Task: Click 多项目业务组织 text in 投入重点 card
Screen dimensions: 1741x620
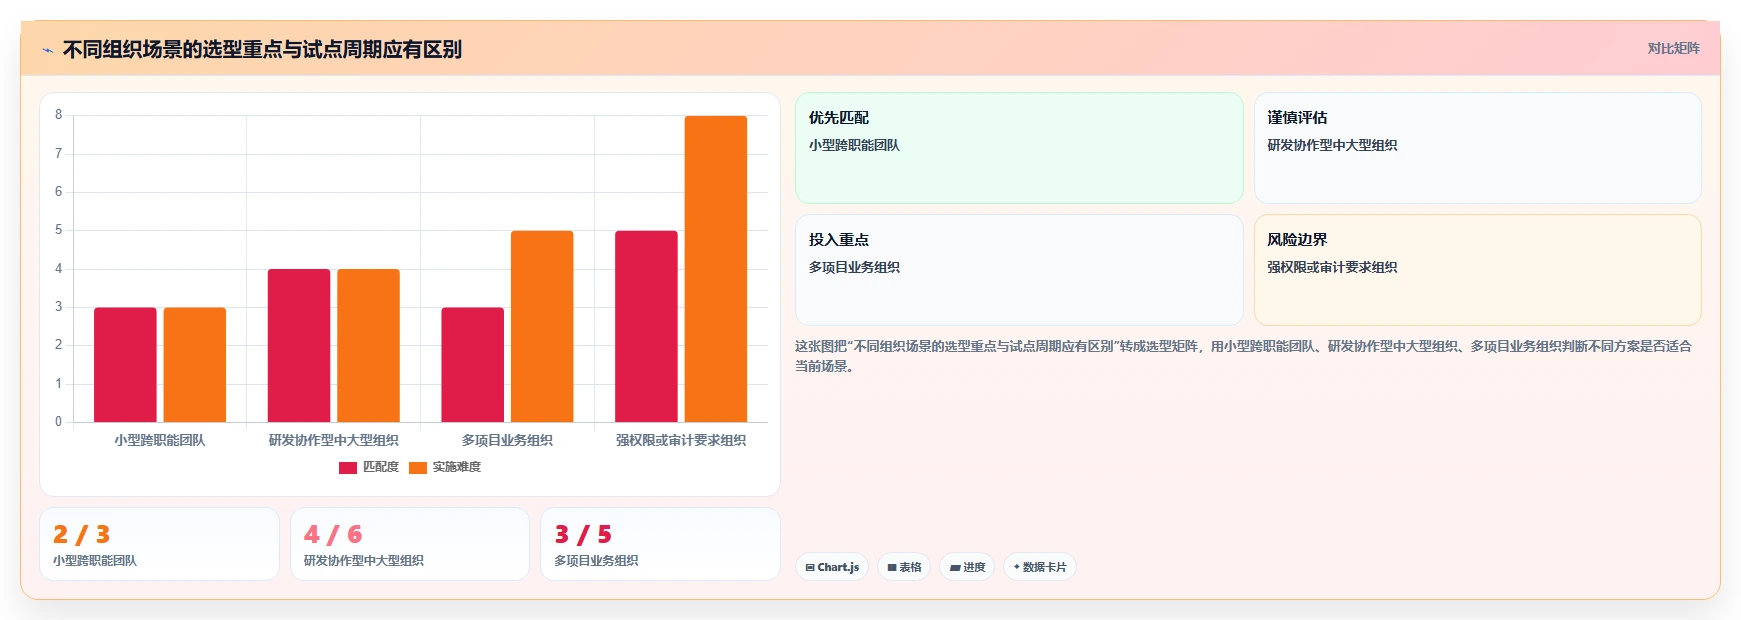Action: pos(854,267)
